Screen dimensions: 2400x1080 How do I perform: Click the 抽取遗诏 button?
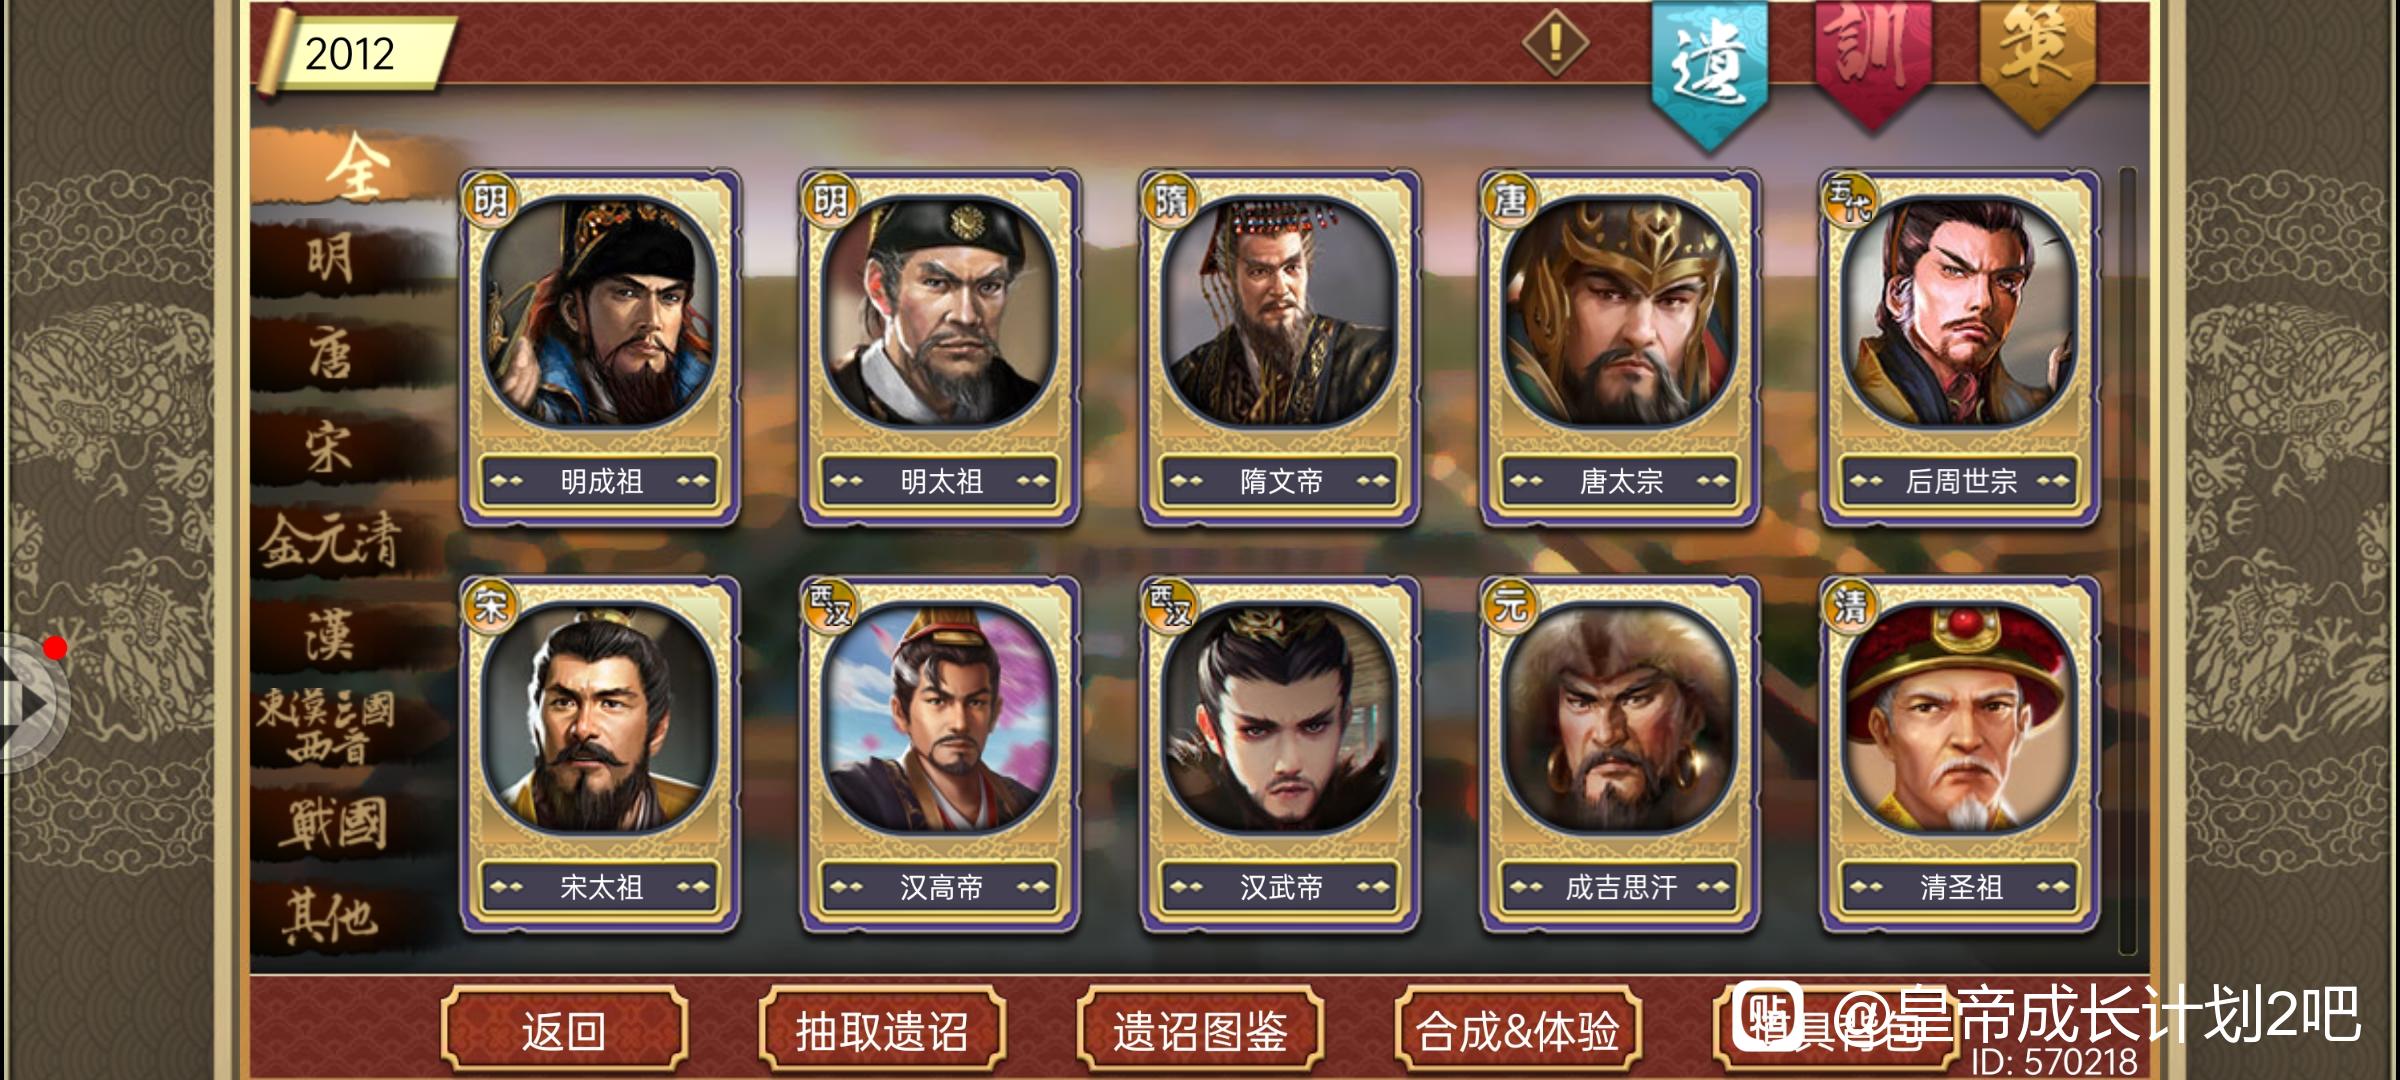[x=882, y=1030]
